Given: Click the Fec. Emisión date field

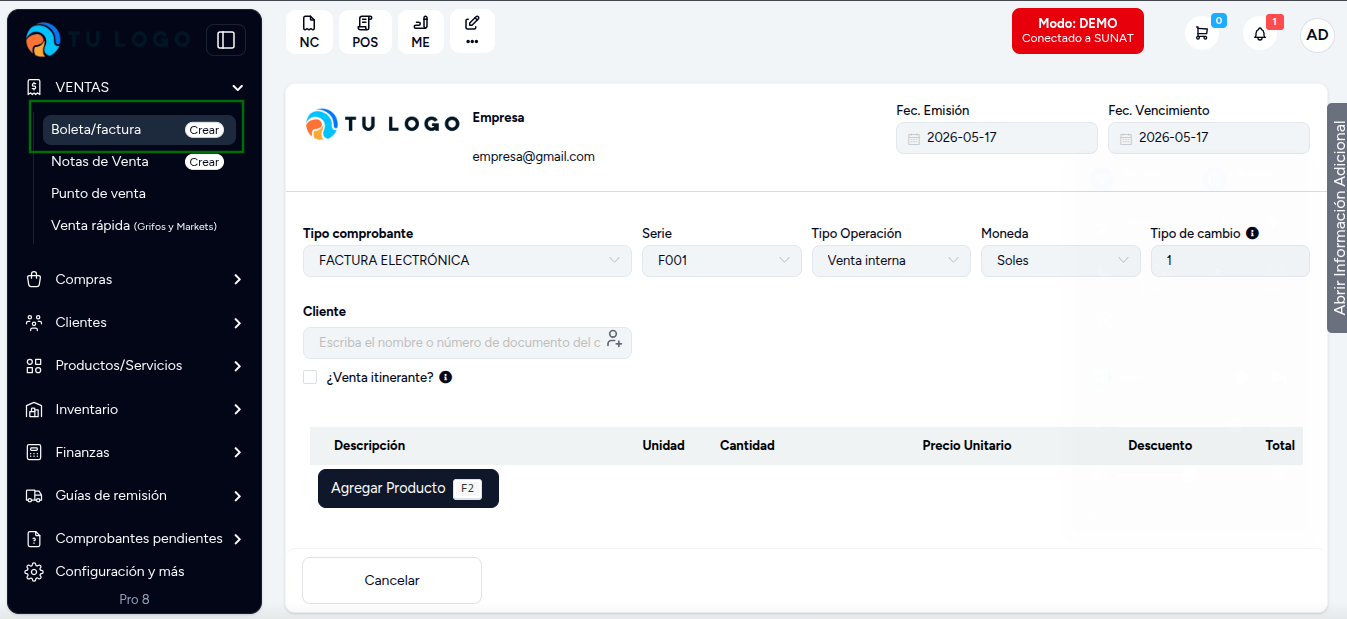Looking at the screenshot, I should coord(997,138).
